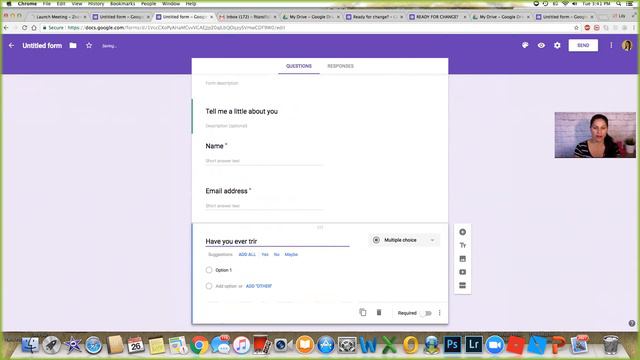
Task: Open the File menu
Action: 47,3
